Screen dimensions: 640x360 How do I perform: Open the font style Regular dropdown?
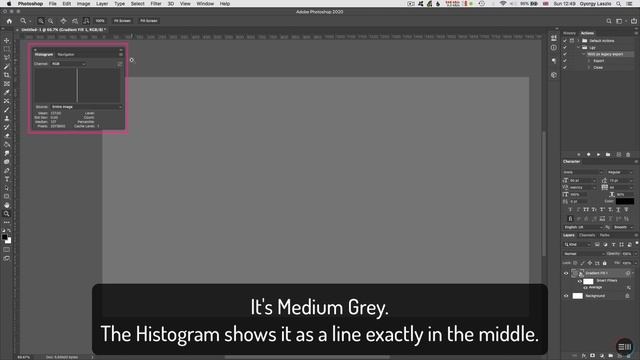pos(620,173)
